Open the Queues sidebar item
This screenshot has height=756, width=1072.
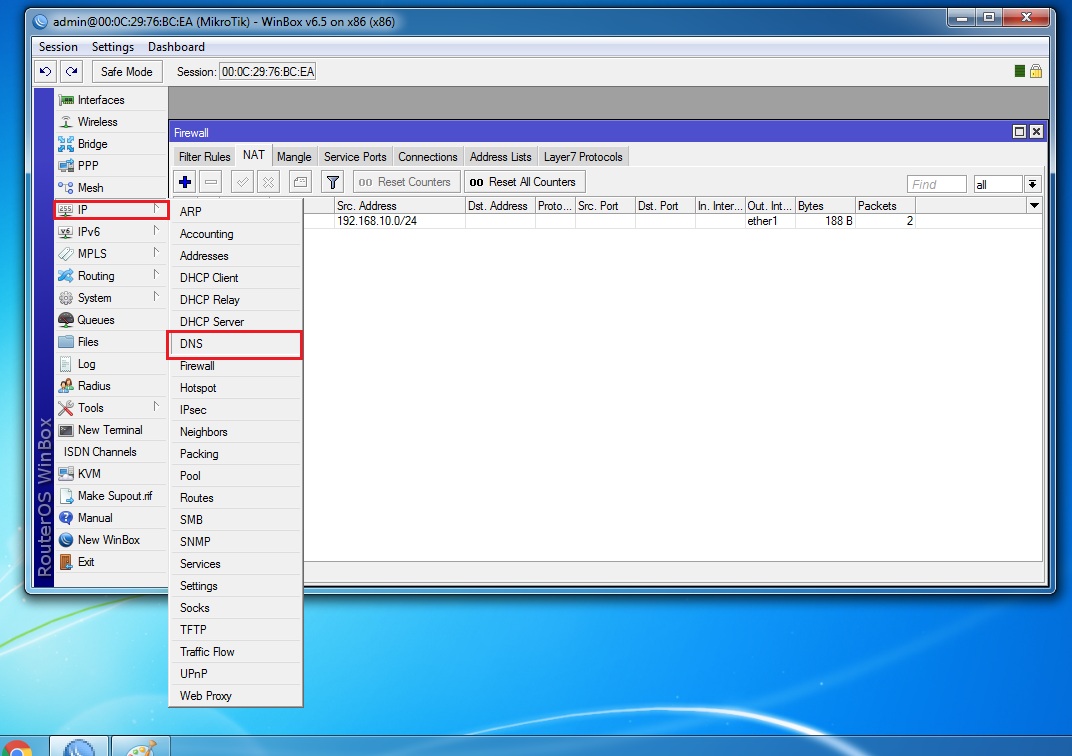[96, 320]
